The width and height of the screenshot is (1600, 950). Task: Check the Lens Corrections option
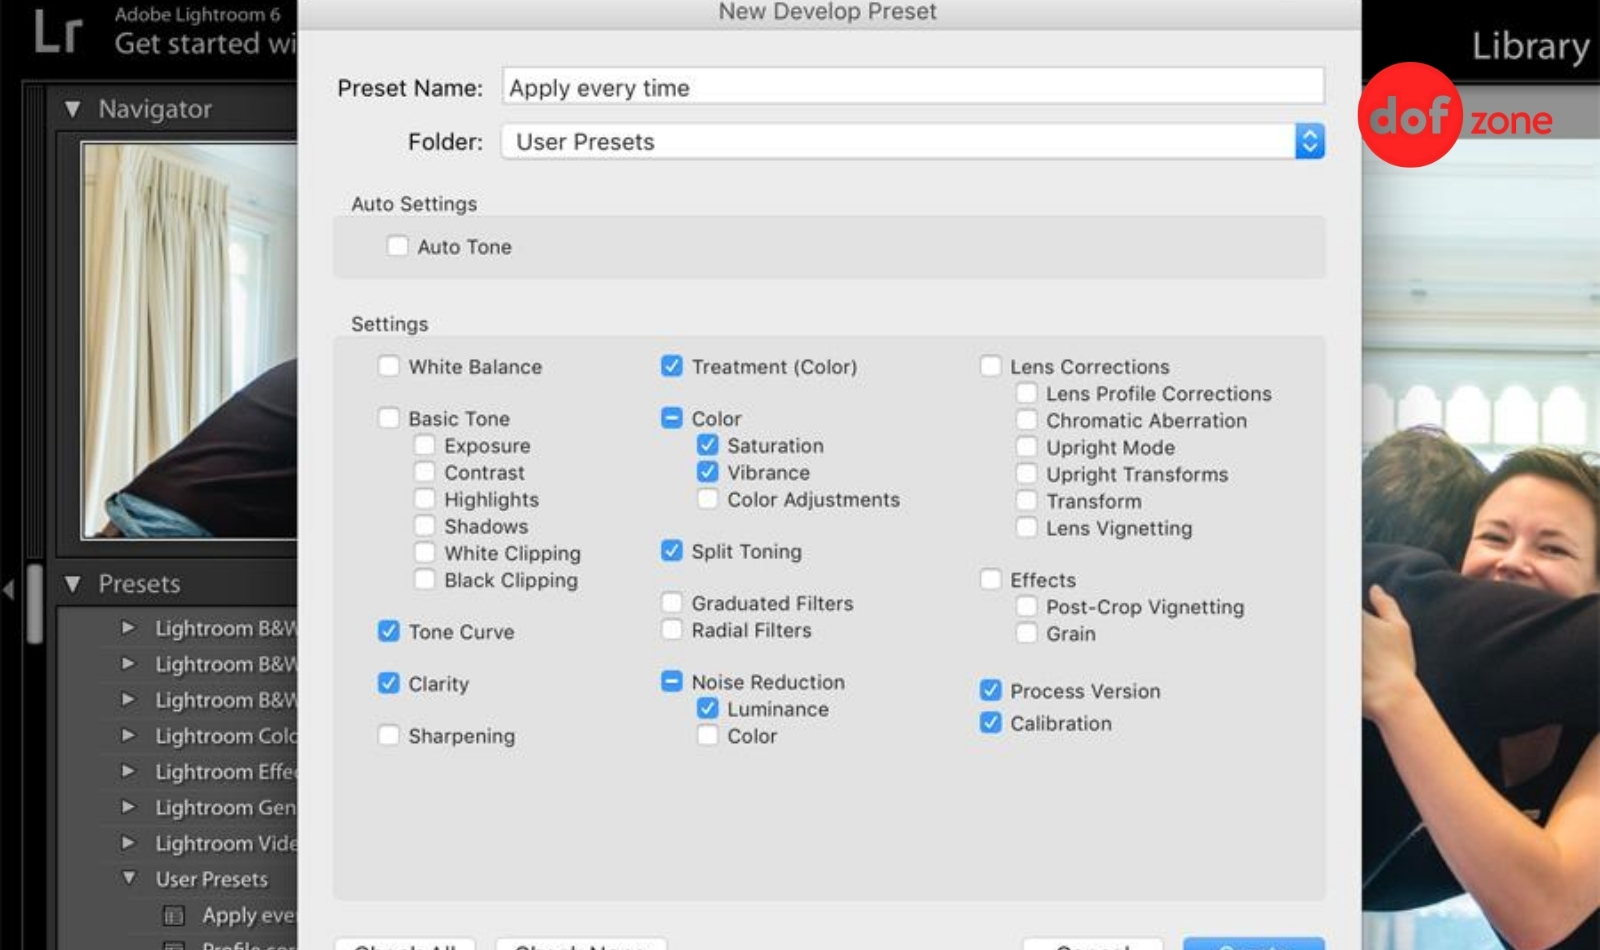[x=991, y=366]
